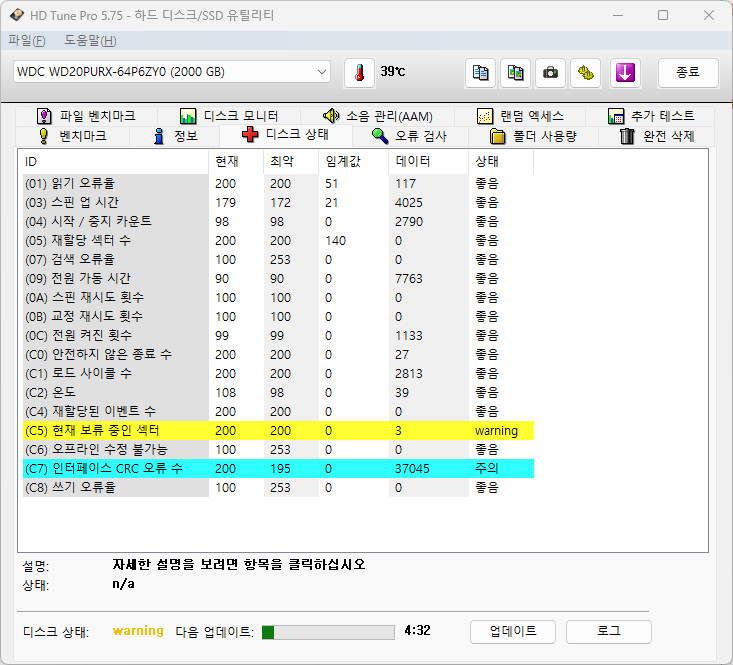Click the HD Tune Pro title bar icon

click(17, 15)
